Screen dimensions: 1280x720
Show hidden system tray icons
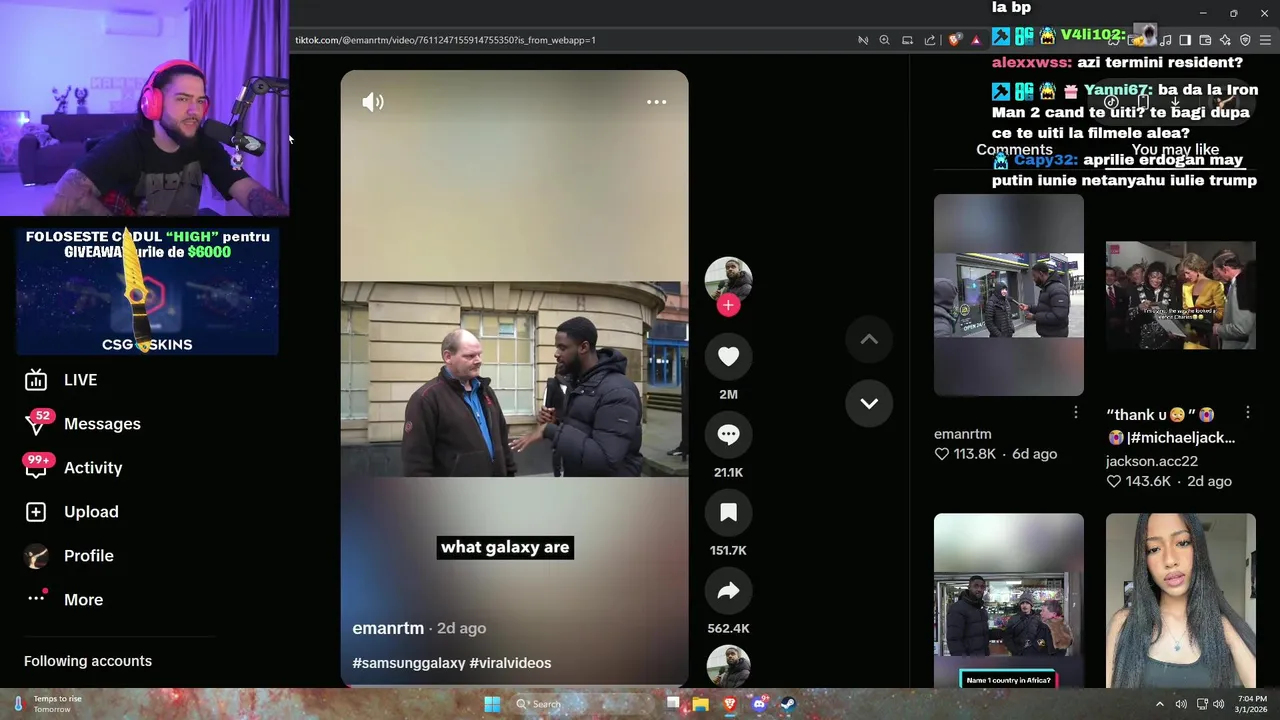pos(1160,704)
